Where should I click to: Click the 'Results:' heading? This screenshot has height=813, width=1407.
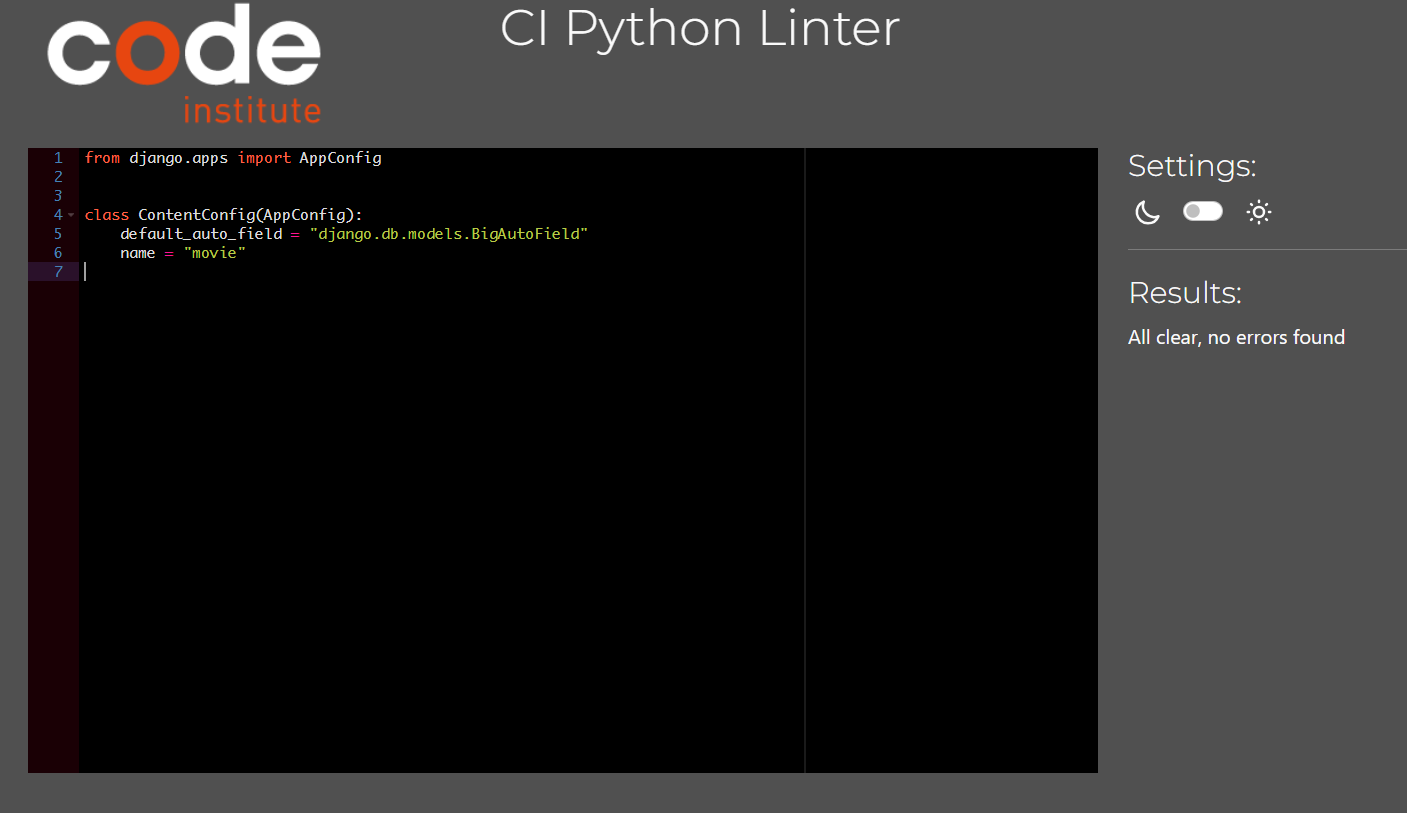(x=1185, y=293)
